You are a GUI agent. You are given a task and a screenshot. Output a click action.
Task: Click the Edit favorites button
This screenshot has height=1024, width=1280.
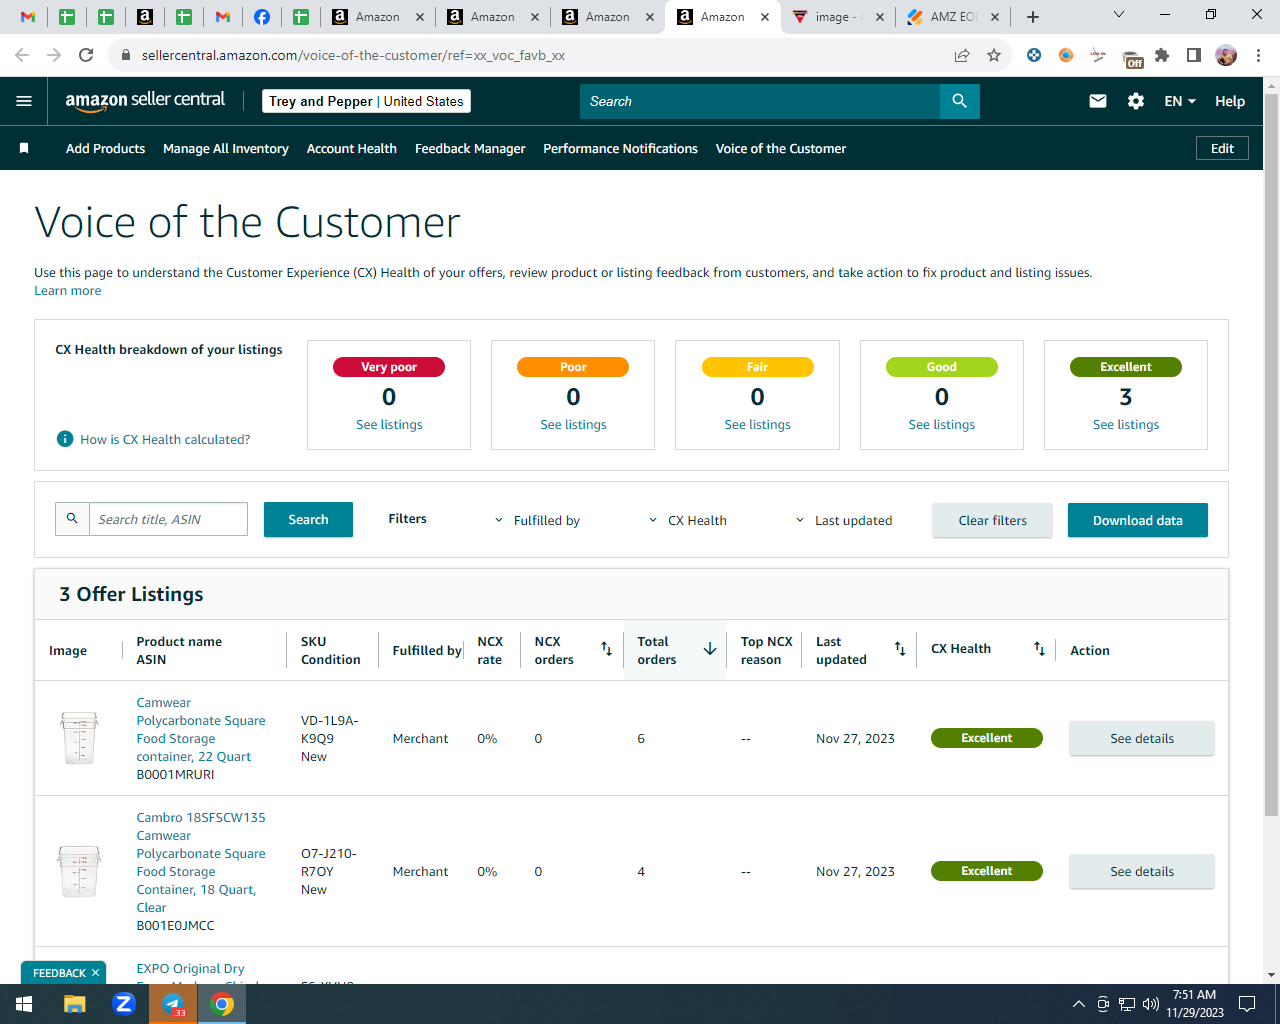pos(1222,148)
